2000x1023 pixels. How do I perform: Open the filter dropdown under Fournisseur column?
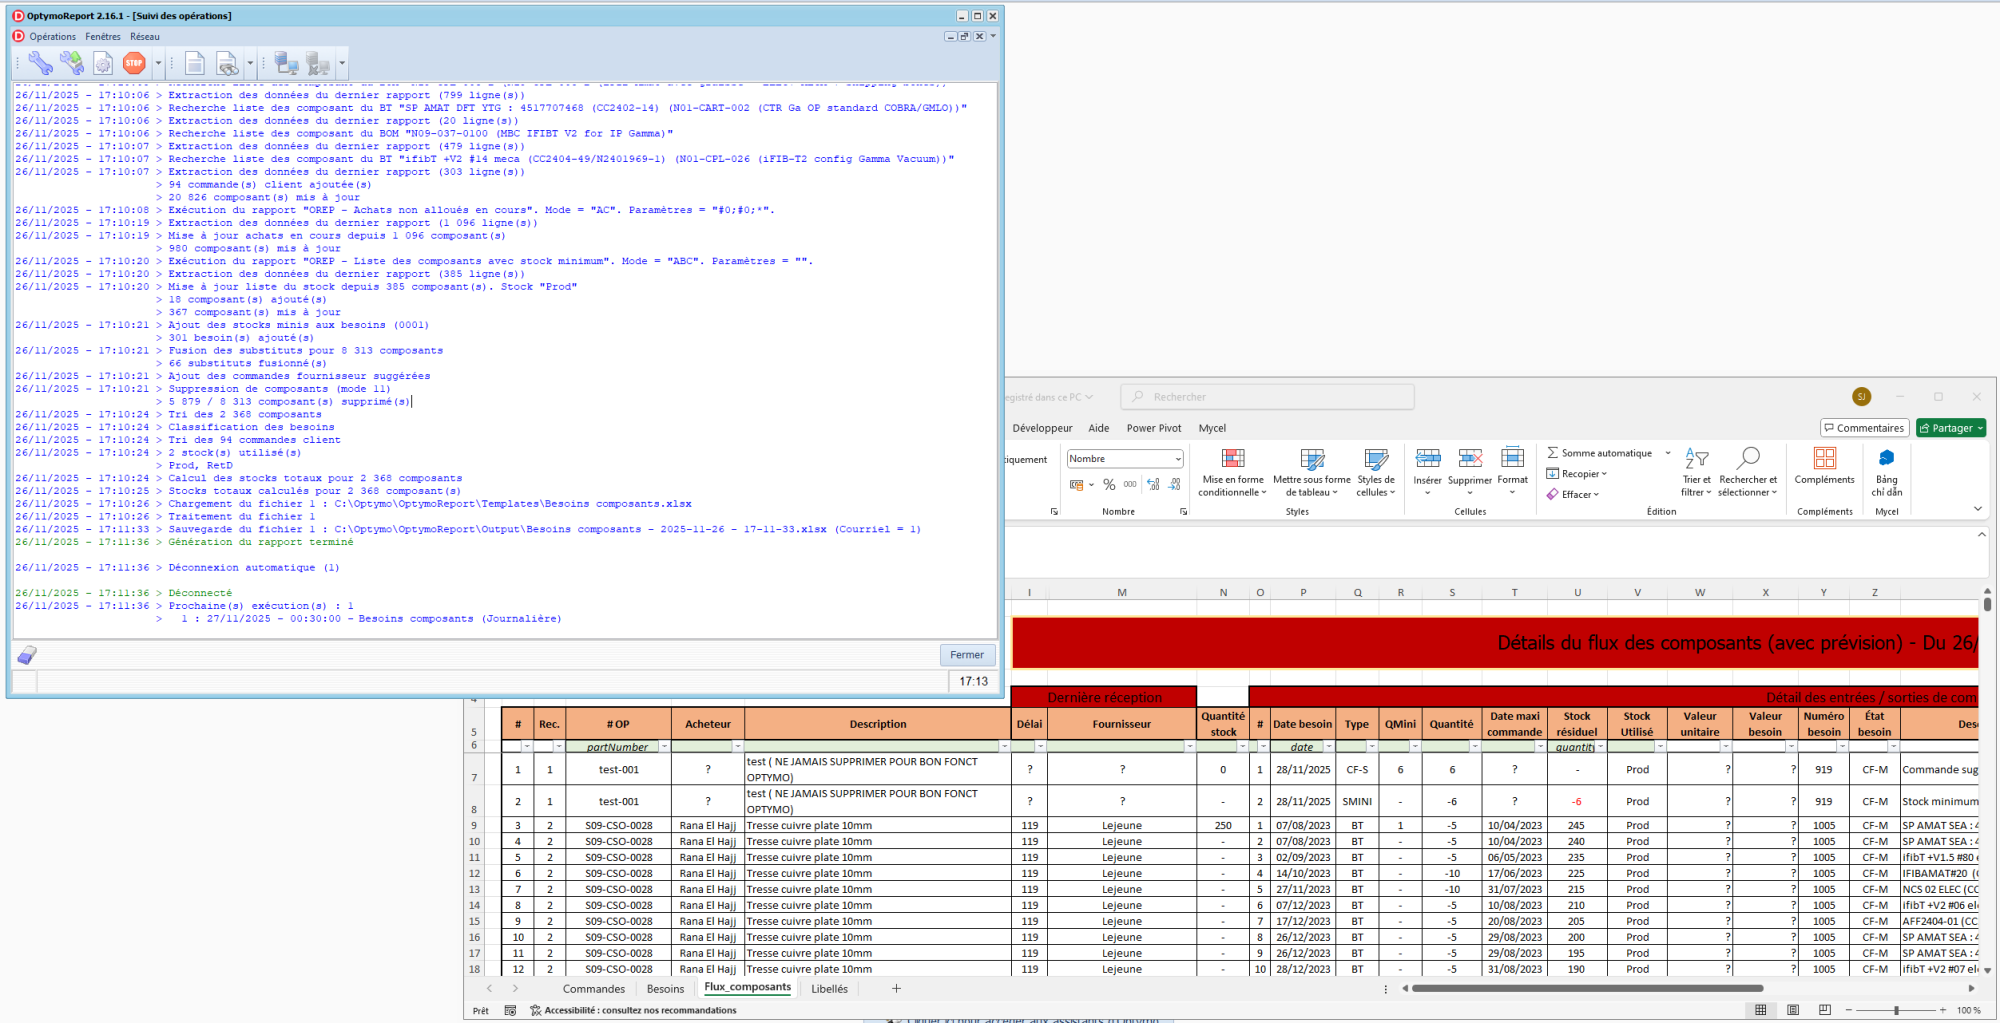tap(1189, 747)
